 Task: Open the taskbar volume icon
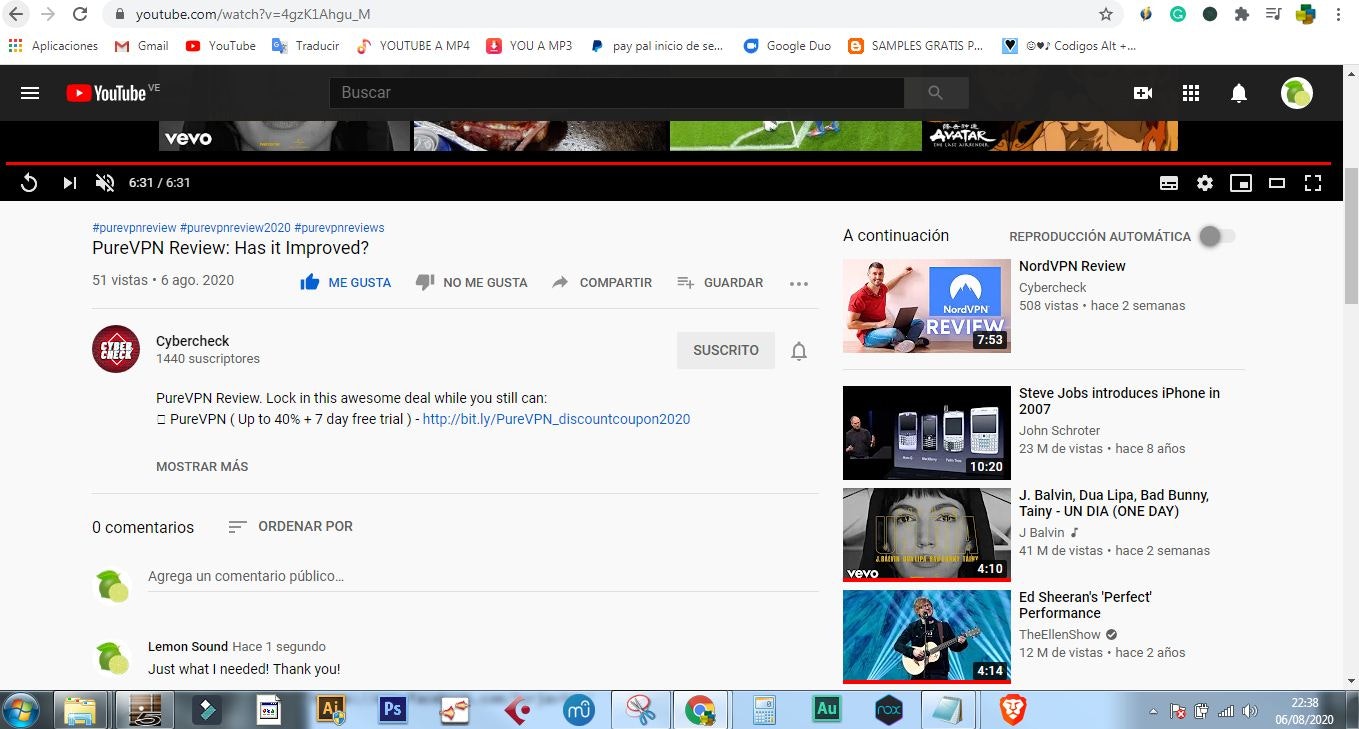(1250, 712)
